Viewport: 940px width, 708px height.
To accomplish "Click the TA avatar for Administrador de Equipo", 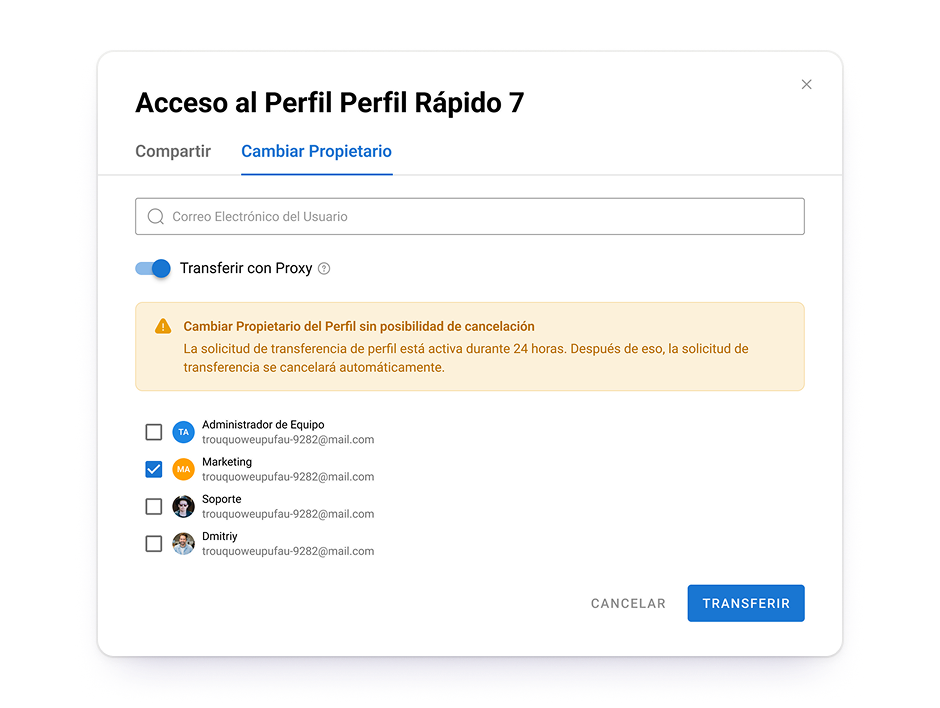I will tap(183, 432).
